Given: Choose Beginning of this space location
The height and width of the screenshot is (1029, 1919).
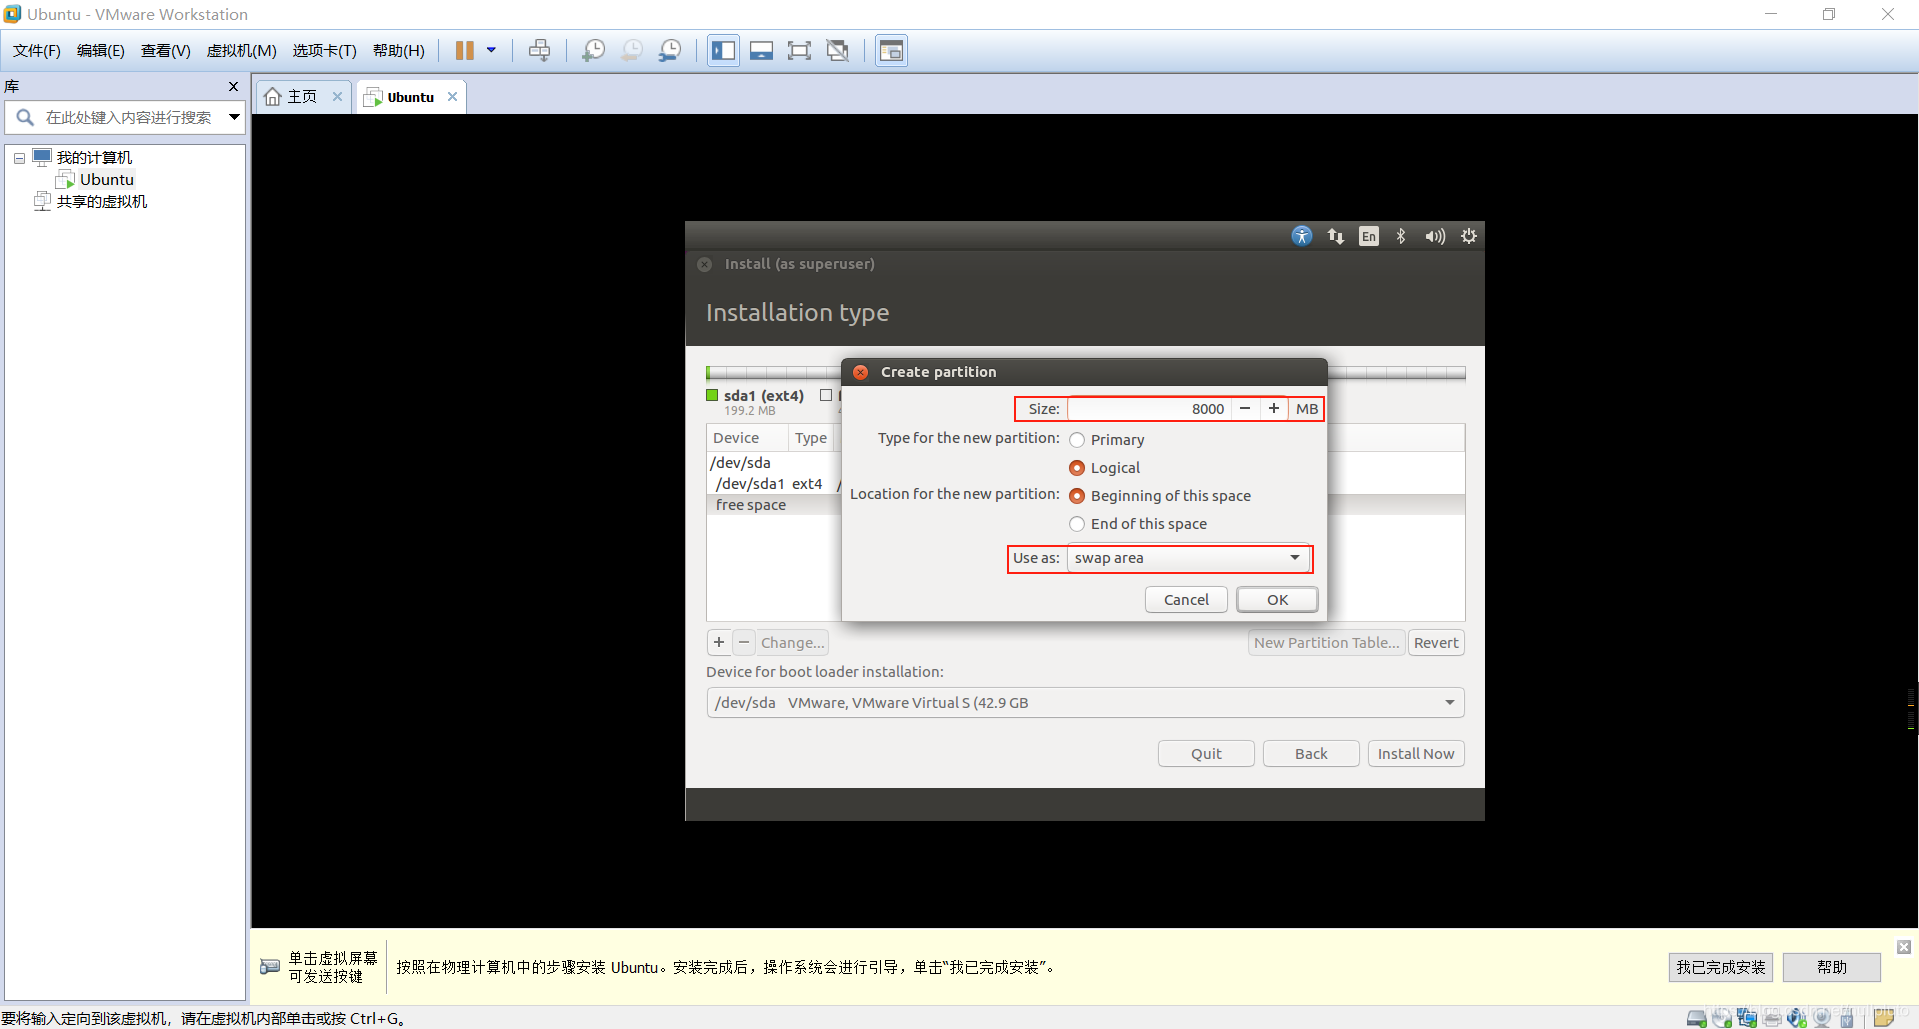Looking at the screenshot, I should 1077,496.
